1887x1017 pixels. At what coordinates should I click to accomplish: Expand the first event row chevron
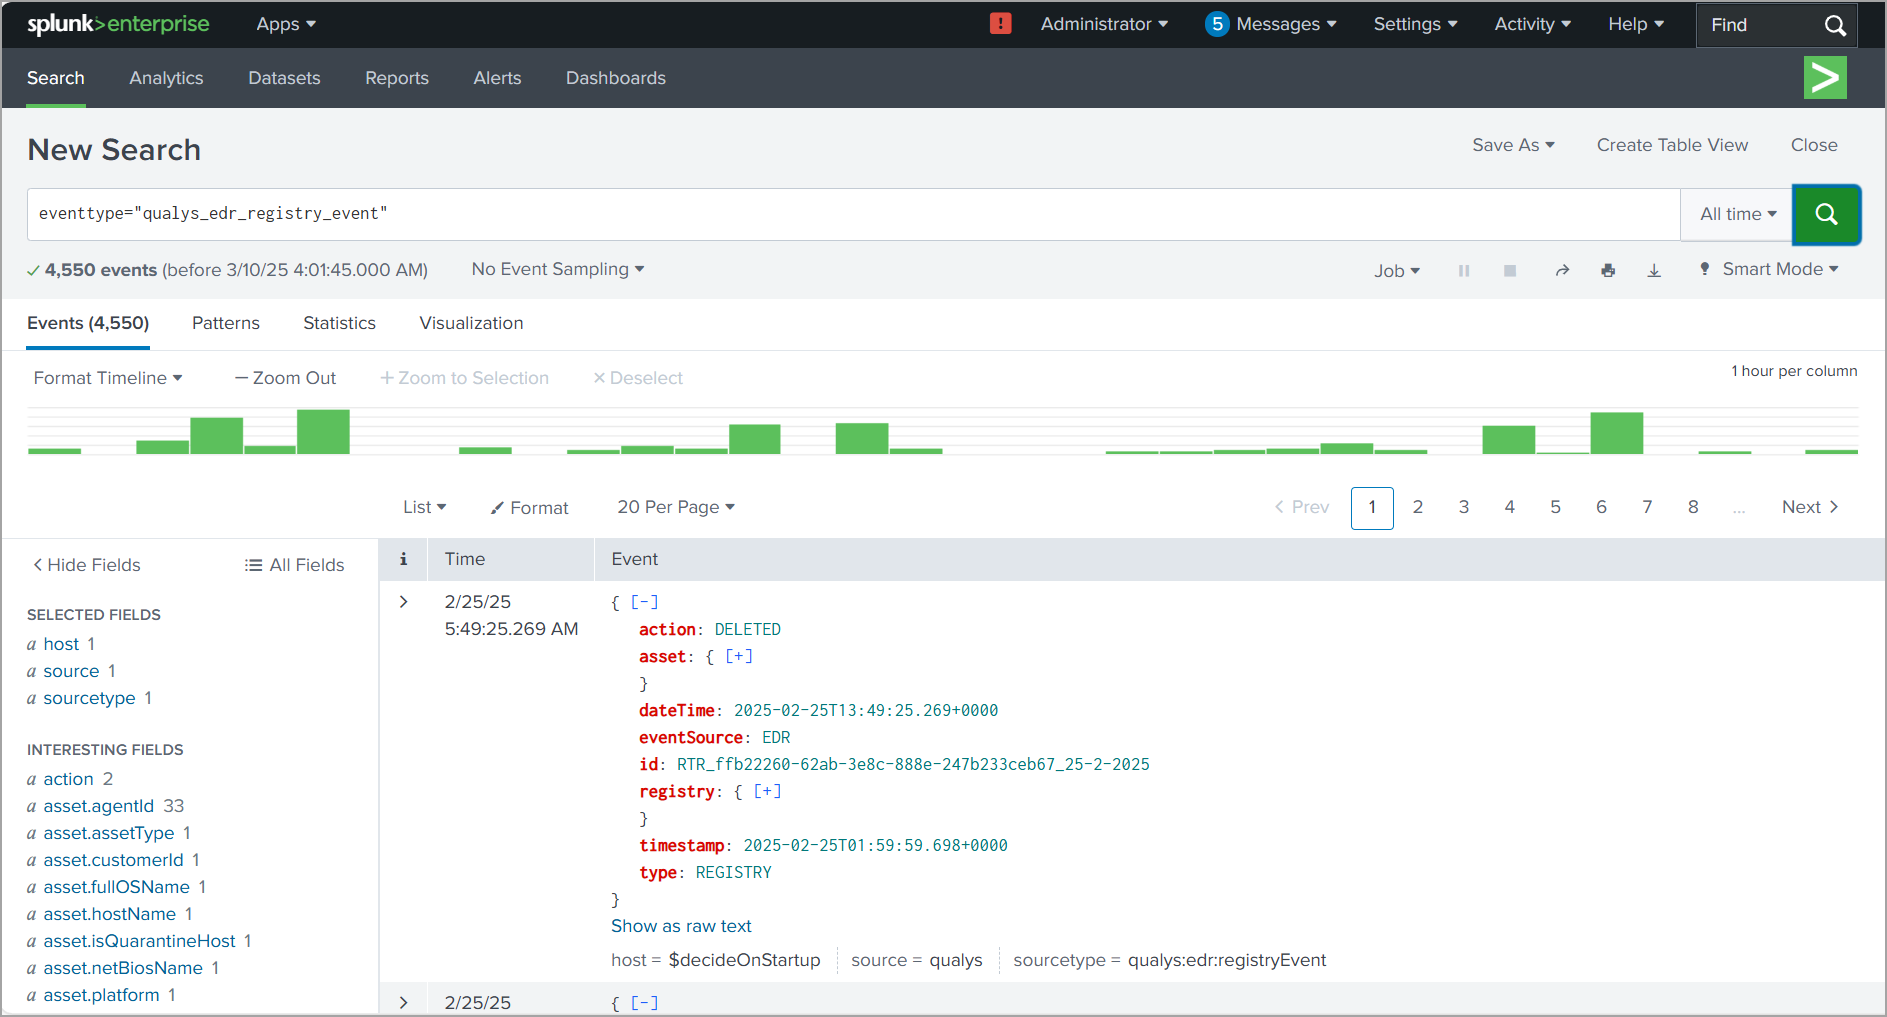pos(404,602)
